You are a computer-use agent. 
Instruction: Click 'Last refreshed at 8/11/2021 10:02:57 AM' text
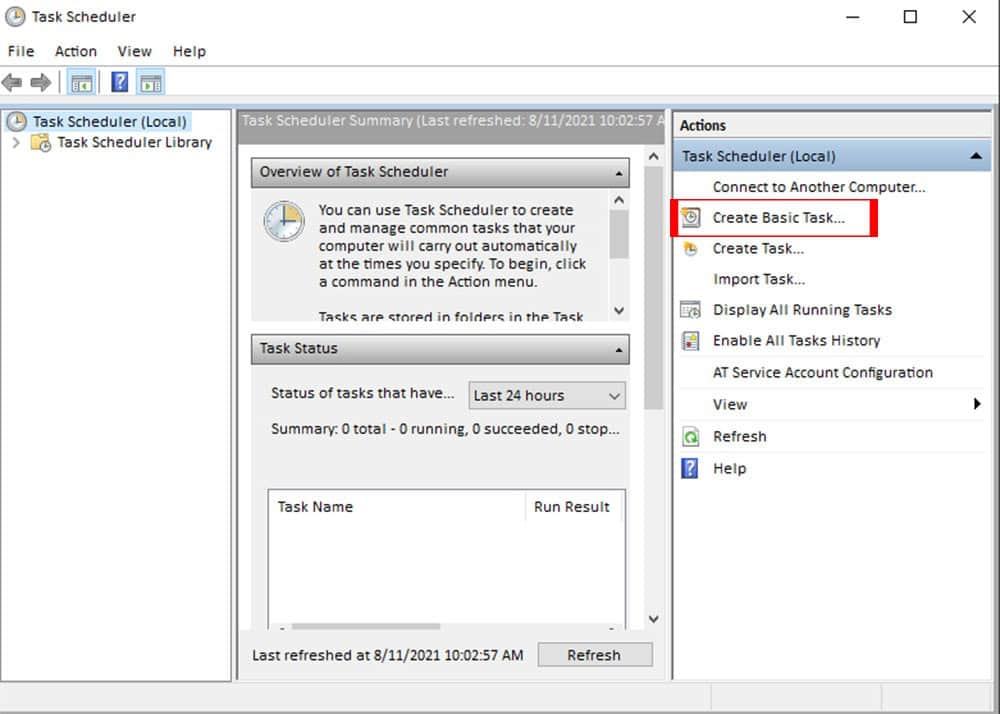[388, 655]
